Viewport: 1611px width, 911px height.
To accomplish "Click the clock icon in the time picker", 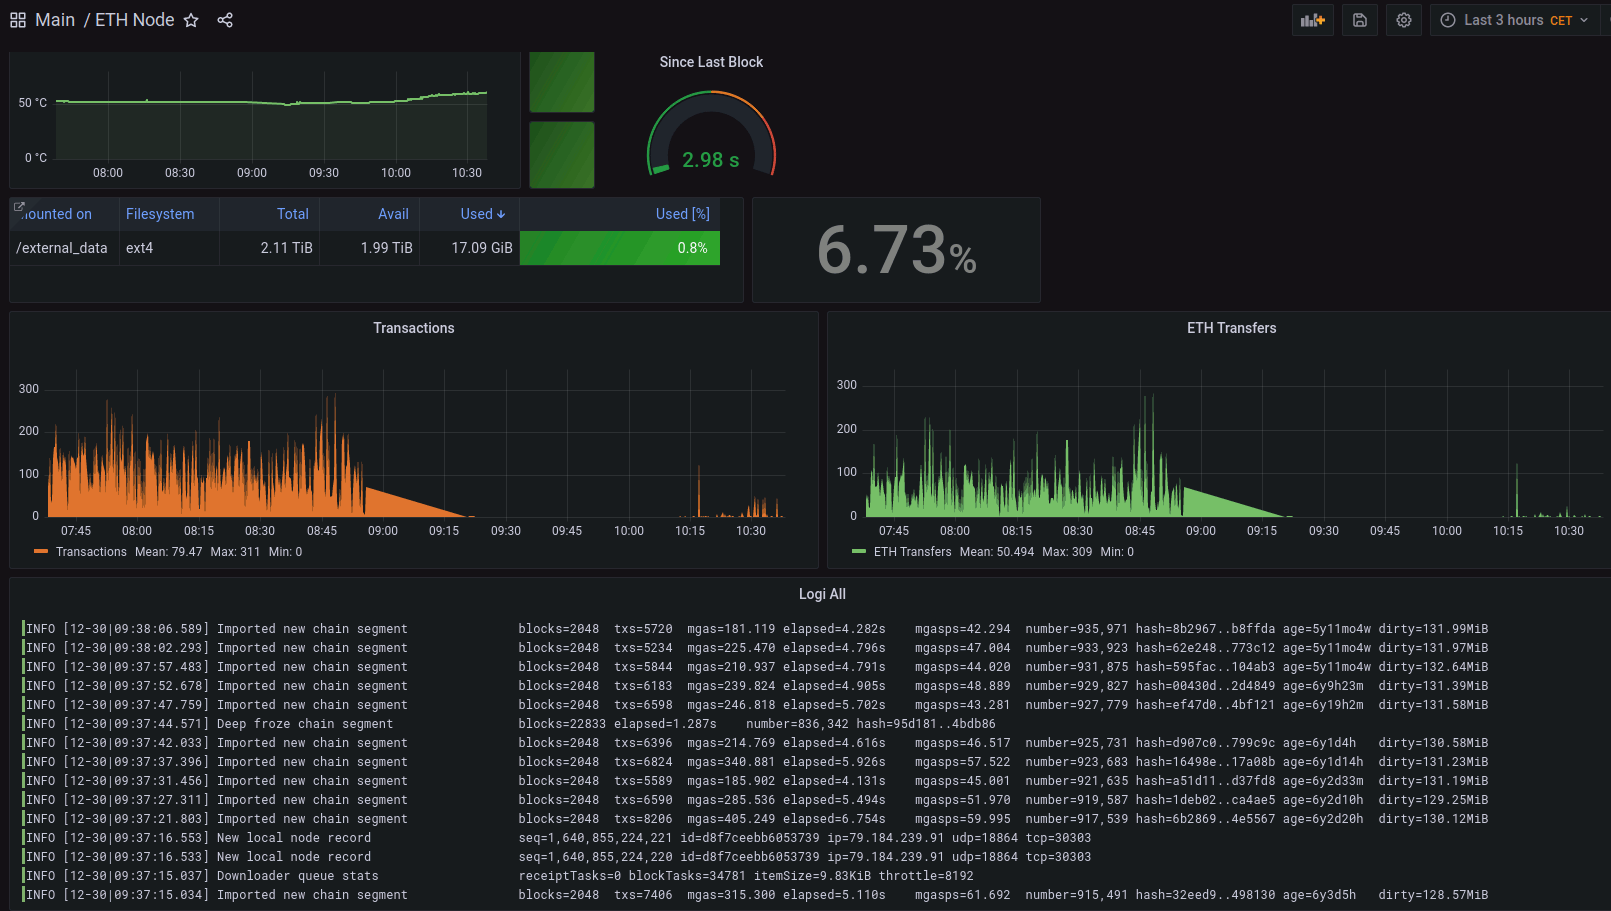I will pos(1447,19).
